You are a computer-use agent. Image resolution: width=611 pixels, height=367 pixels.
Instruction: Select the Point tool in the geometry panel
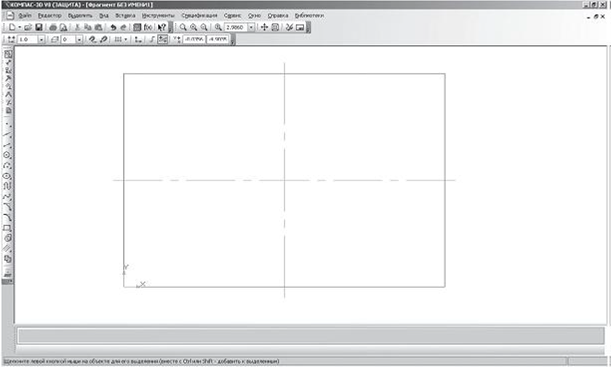point(7,125)
